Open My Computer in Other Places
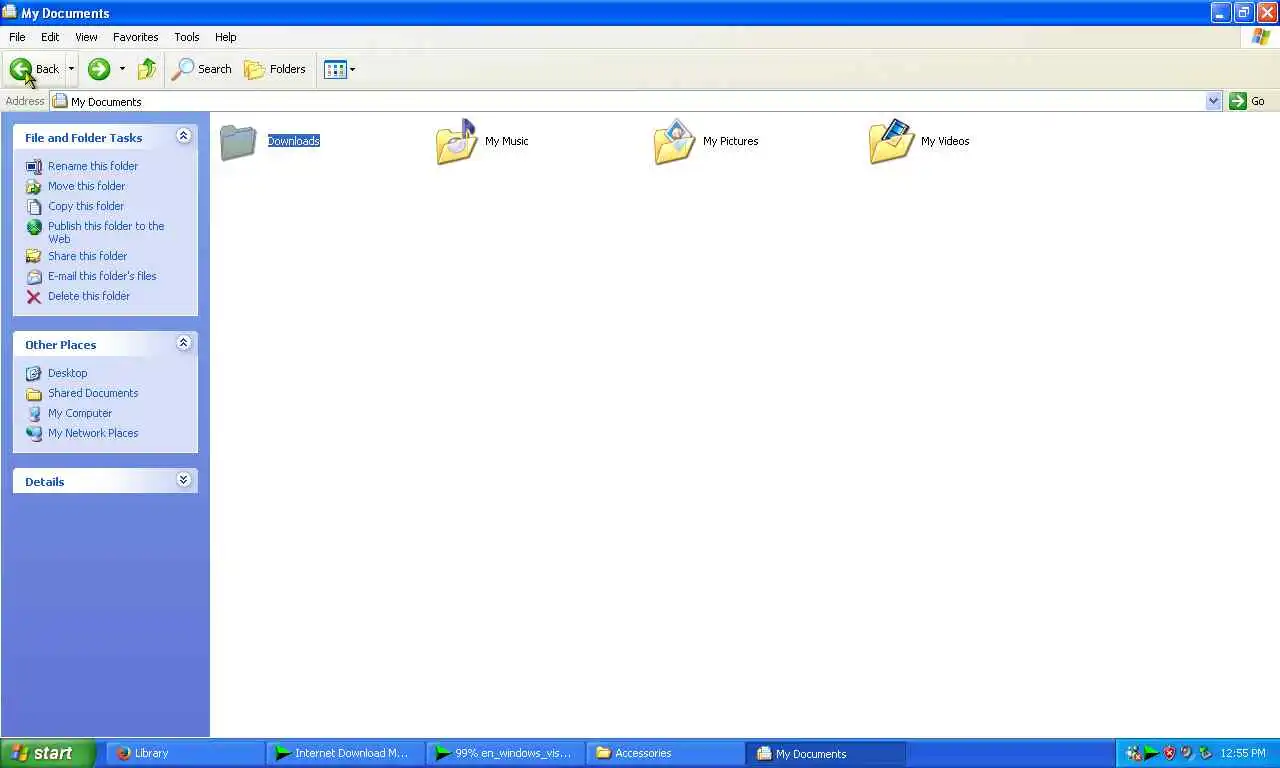 click(x=80, y=413)
